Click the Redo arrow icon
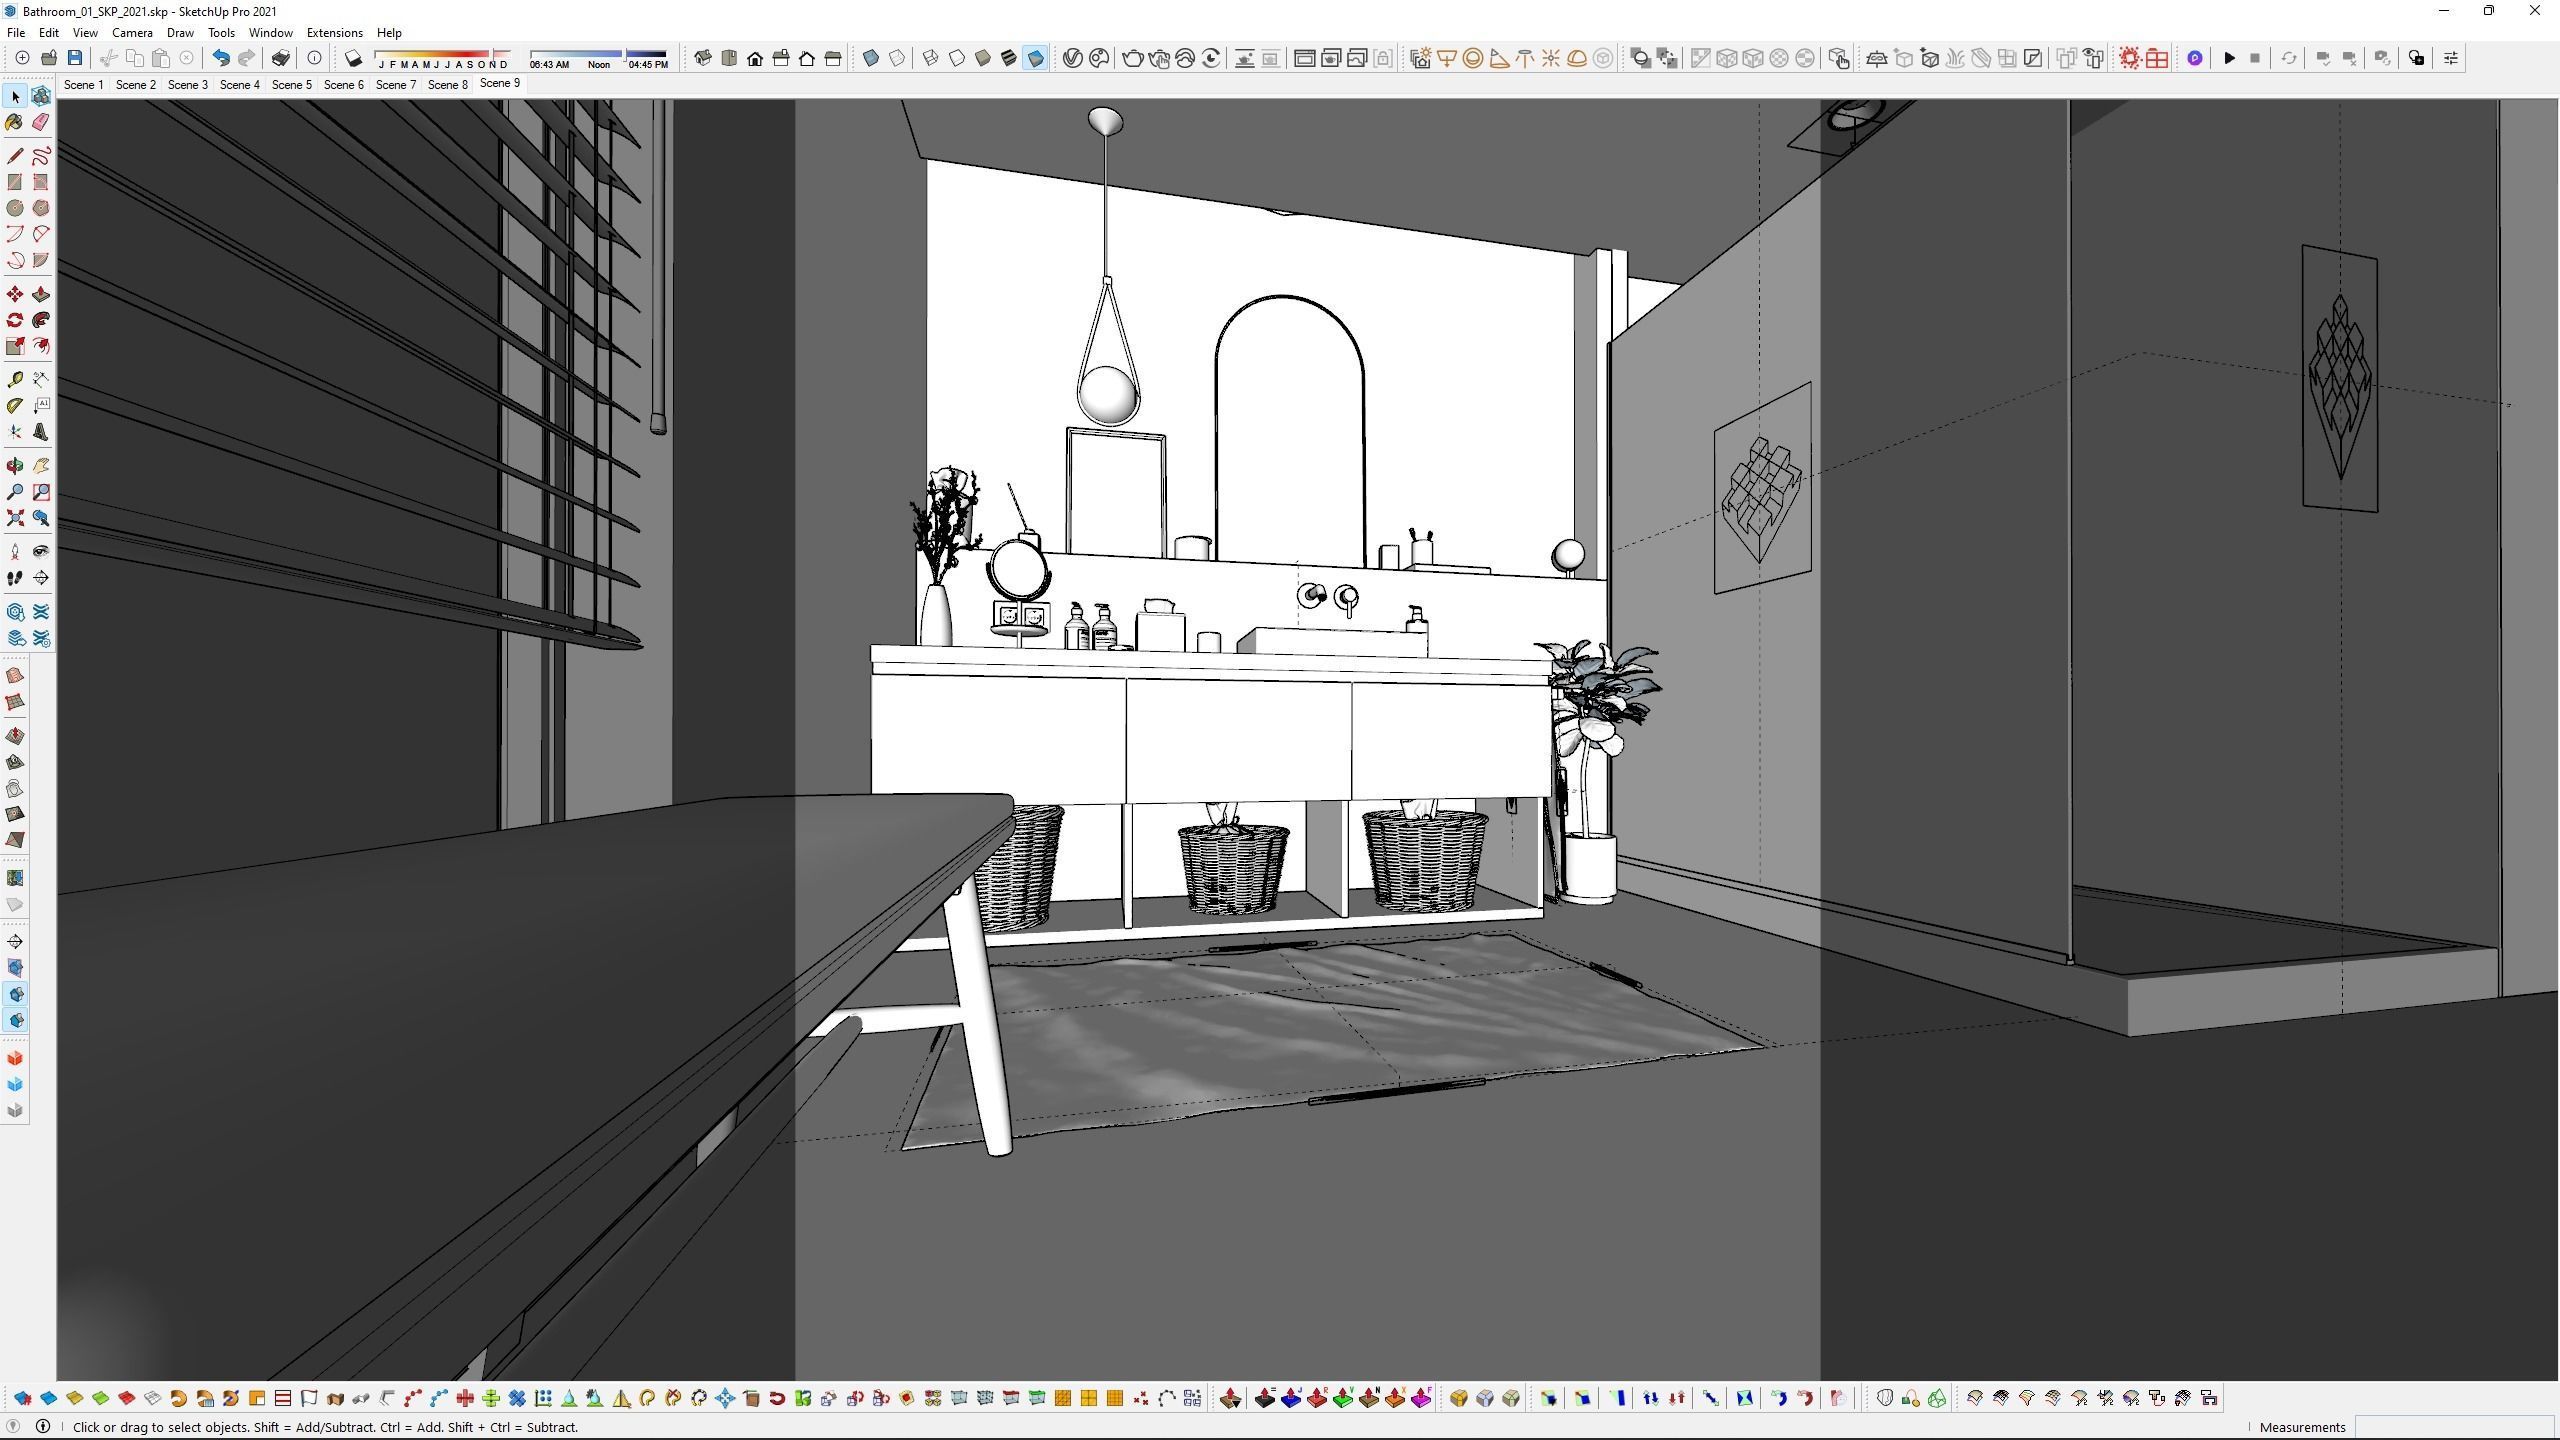Image resolution: width=2560 pixels, height=1440 pixels. 246,58
